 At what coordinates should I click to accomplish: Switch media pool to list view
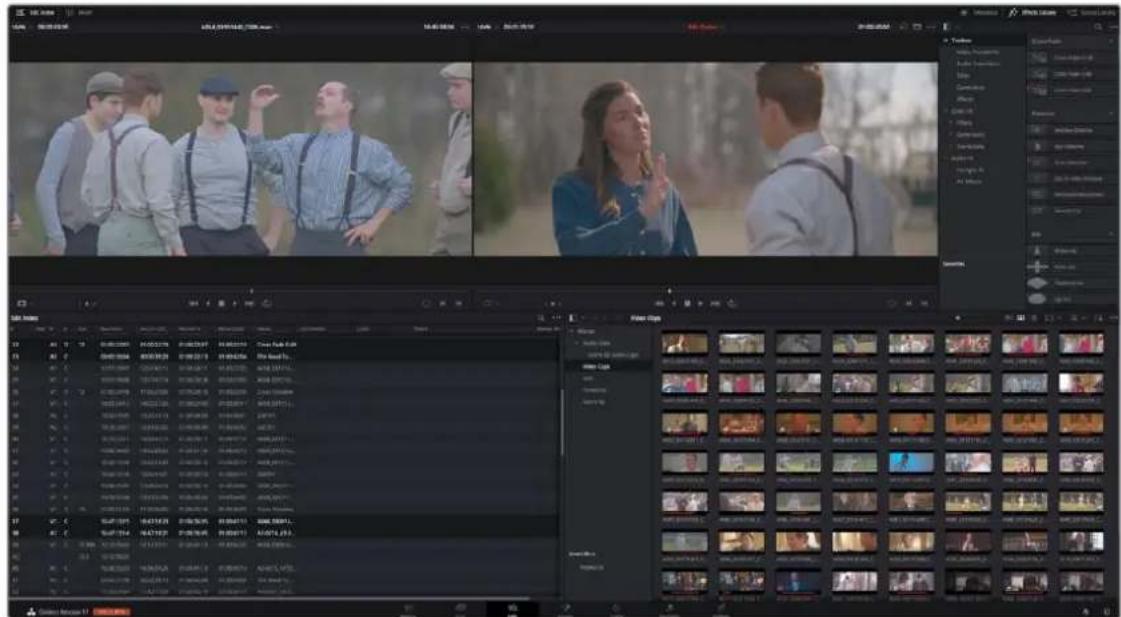point(1034,318)
